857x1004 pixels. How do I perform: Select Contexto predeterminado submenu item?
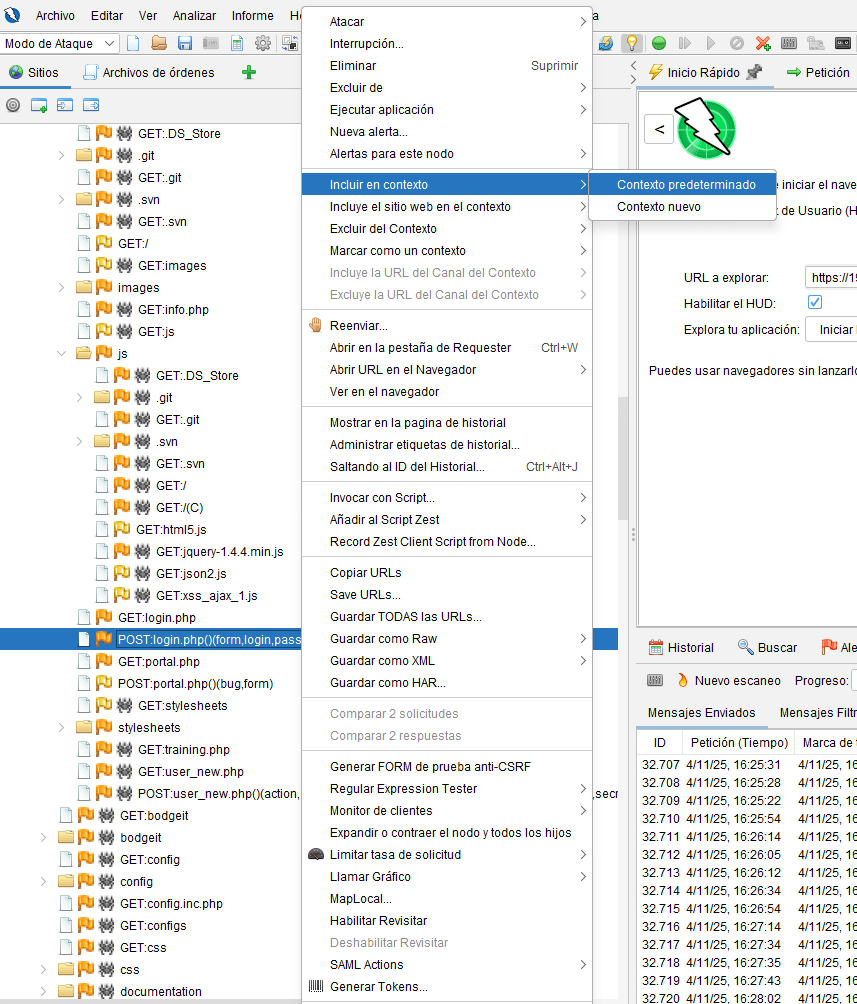[686, 185]
